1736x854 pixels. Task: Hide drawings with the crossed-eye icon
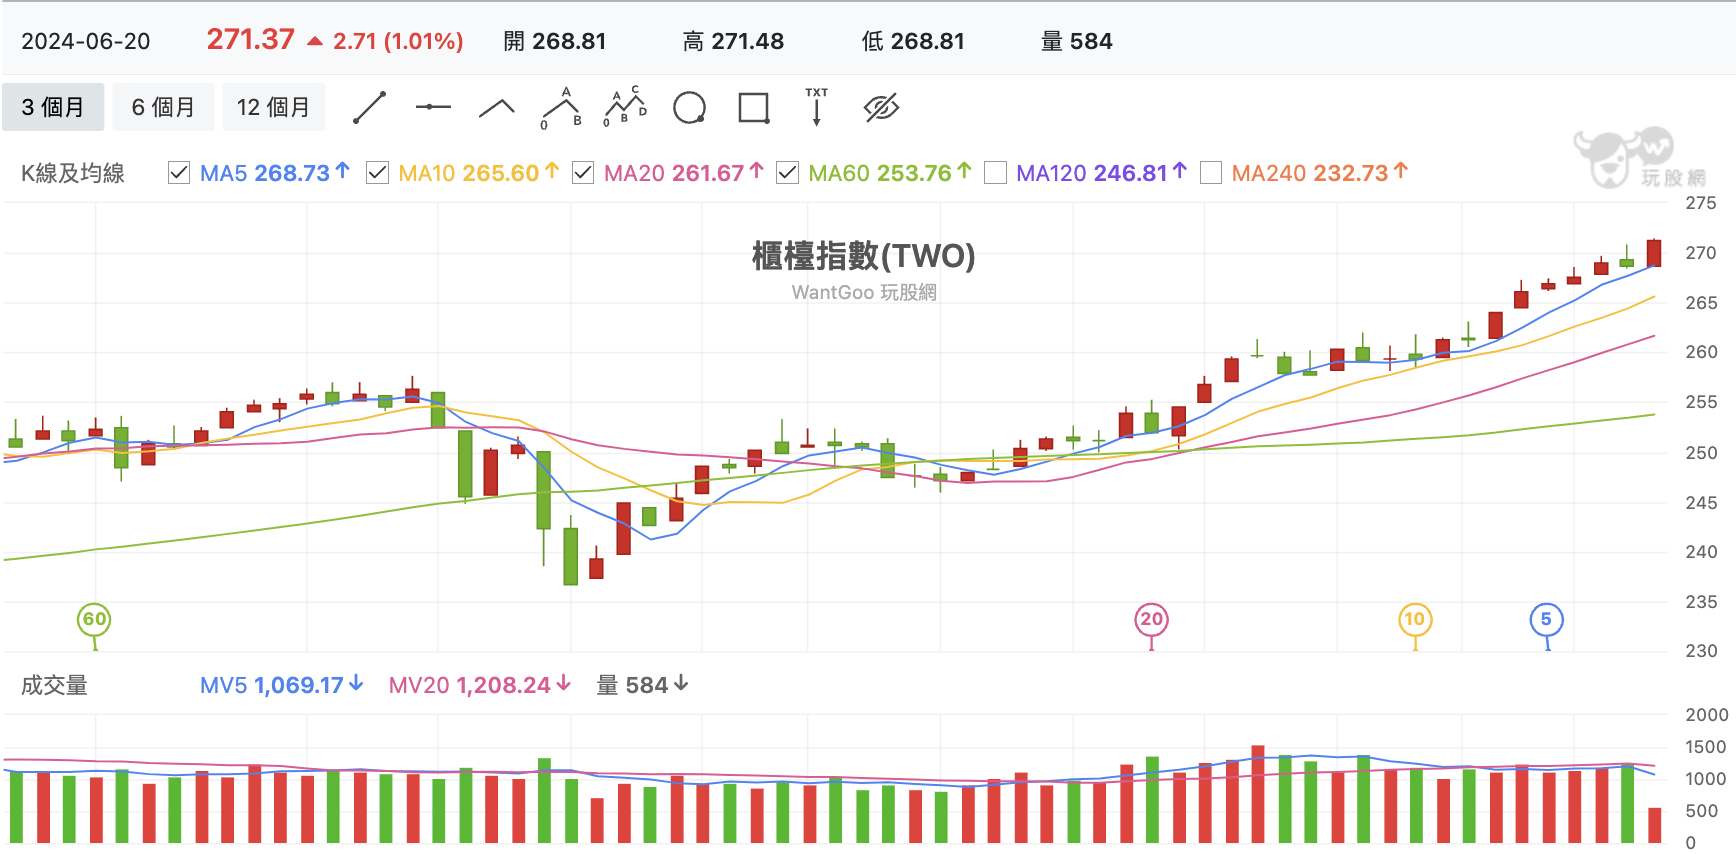(x=881, y=108)
